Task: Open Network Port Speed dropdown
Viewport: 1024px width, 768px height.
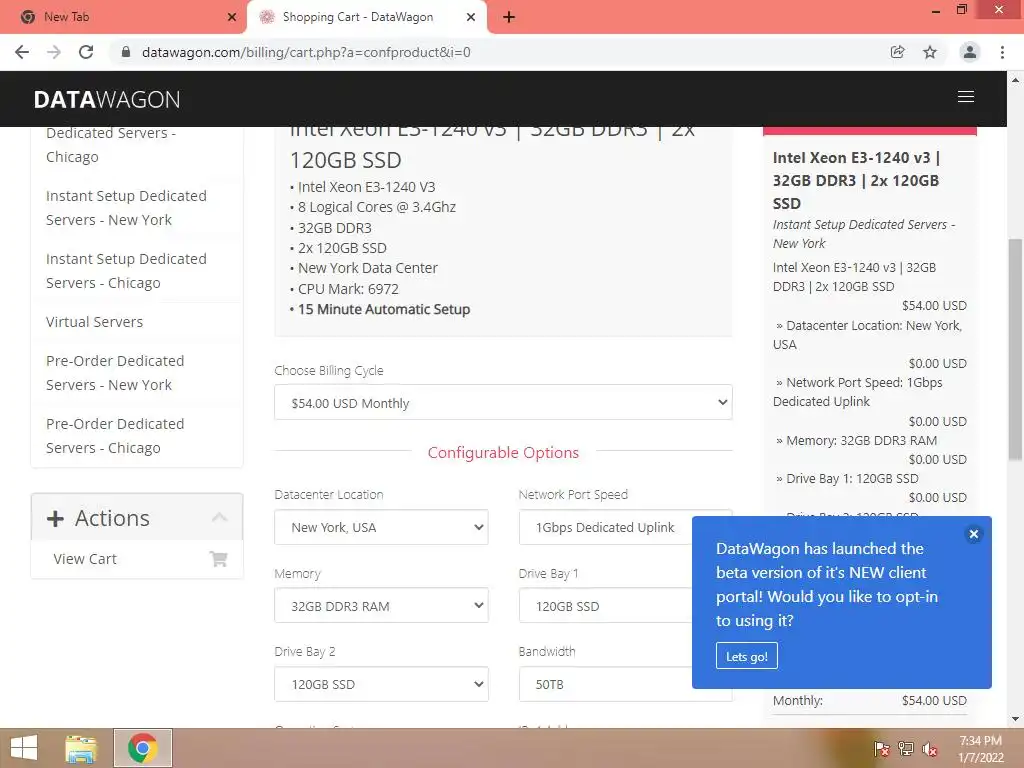Action: 625,527
